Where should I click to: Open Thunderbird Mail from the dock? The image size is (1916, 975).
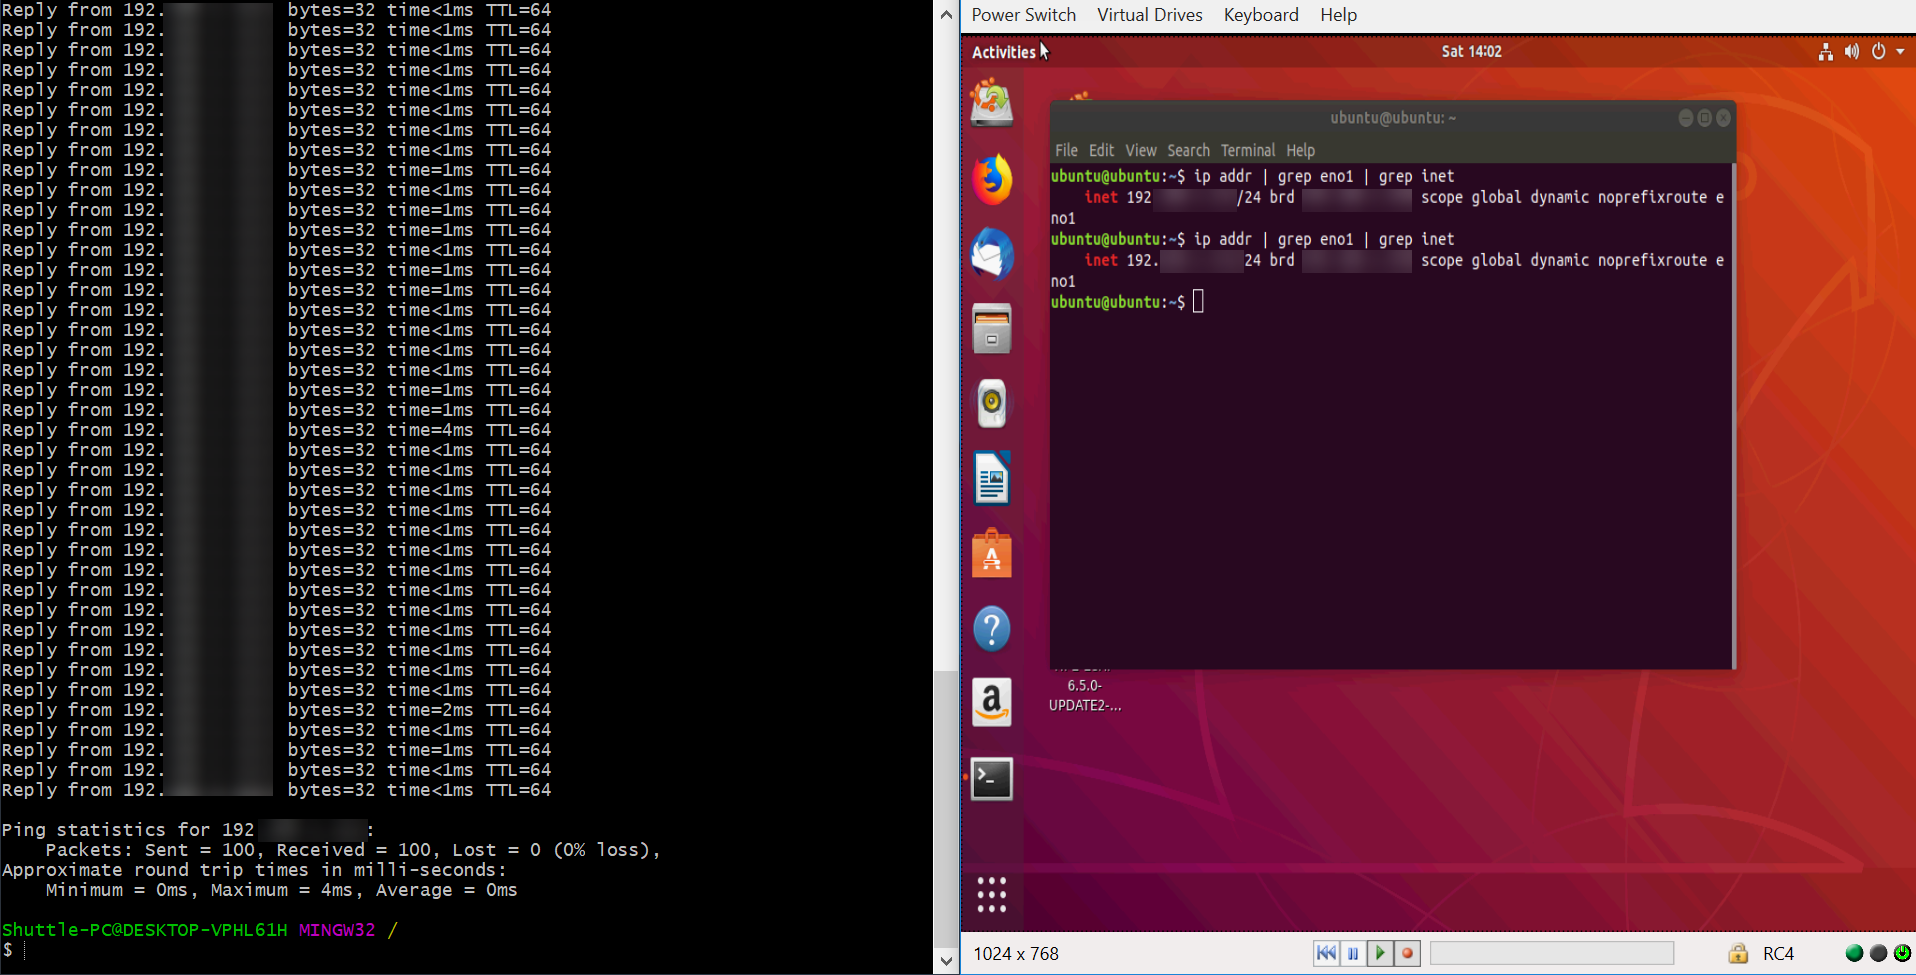tap(991, 254)
